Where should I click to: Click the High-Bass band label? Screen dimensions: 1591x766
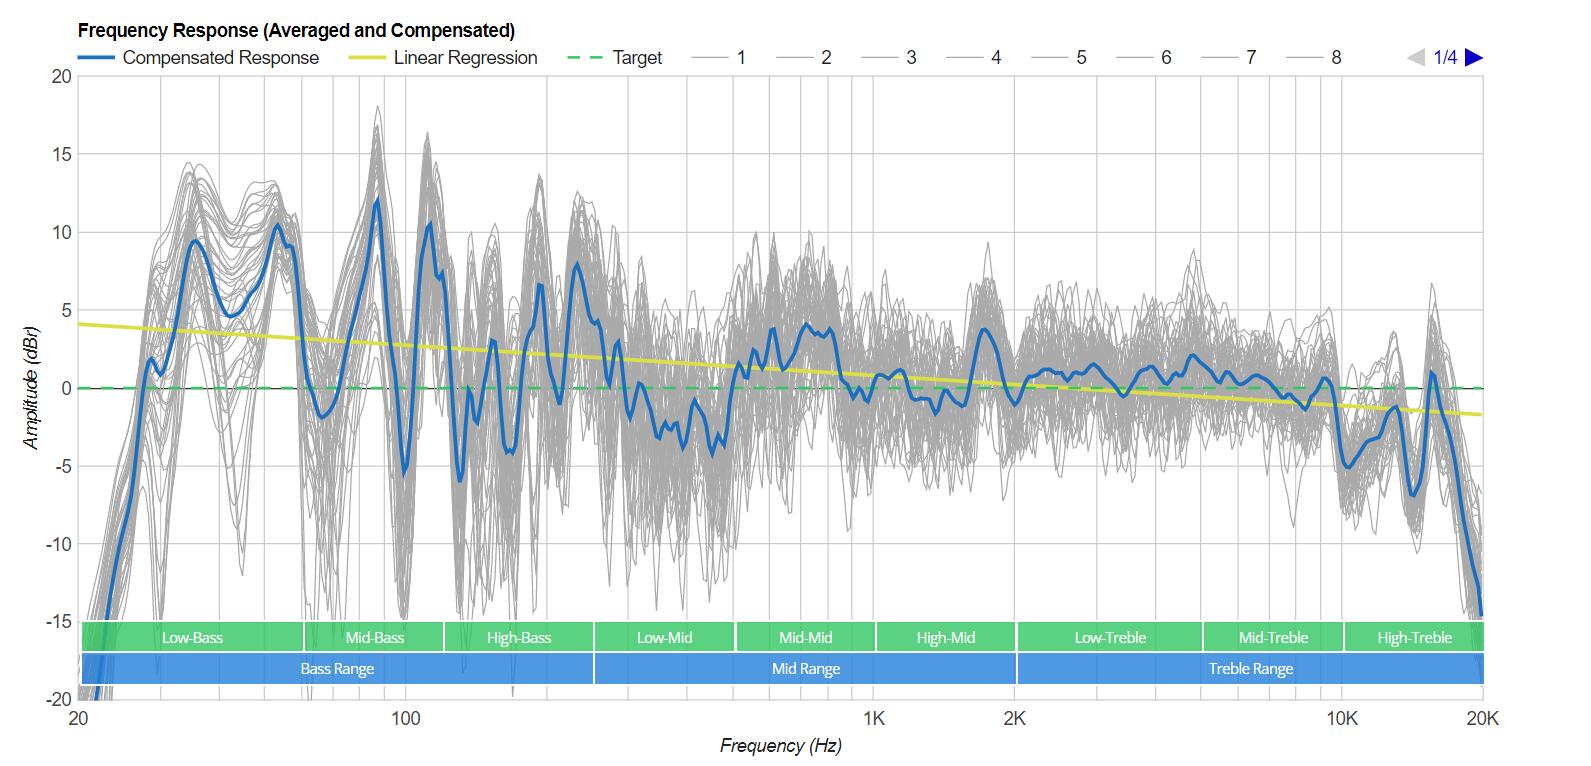tap(519, 637)
